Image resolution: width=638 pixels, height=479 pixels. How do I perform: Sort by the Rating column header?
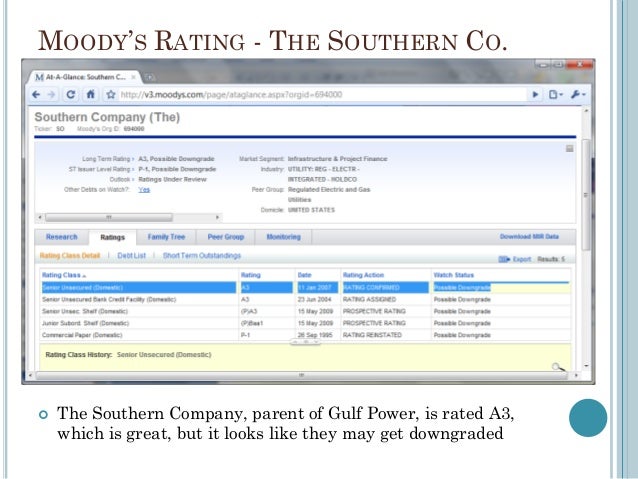pos(251,275)
